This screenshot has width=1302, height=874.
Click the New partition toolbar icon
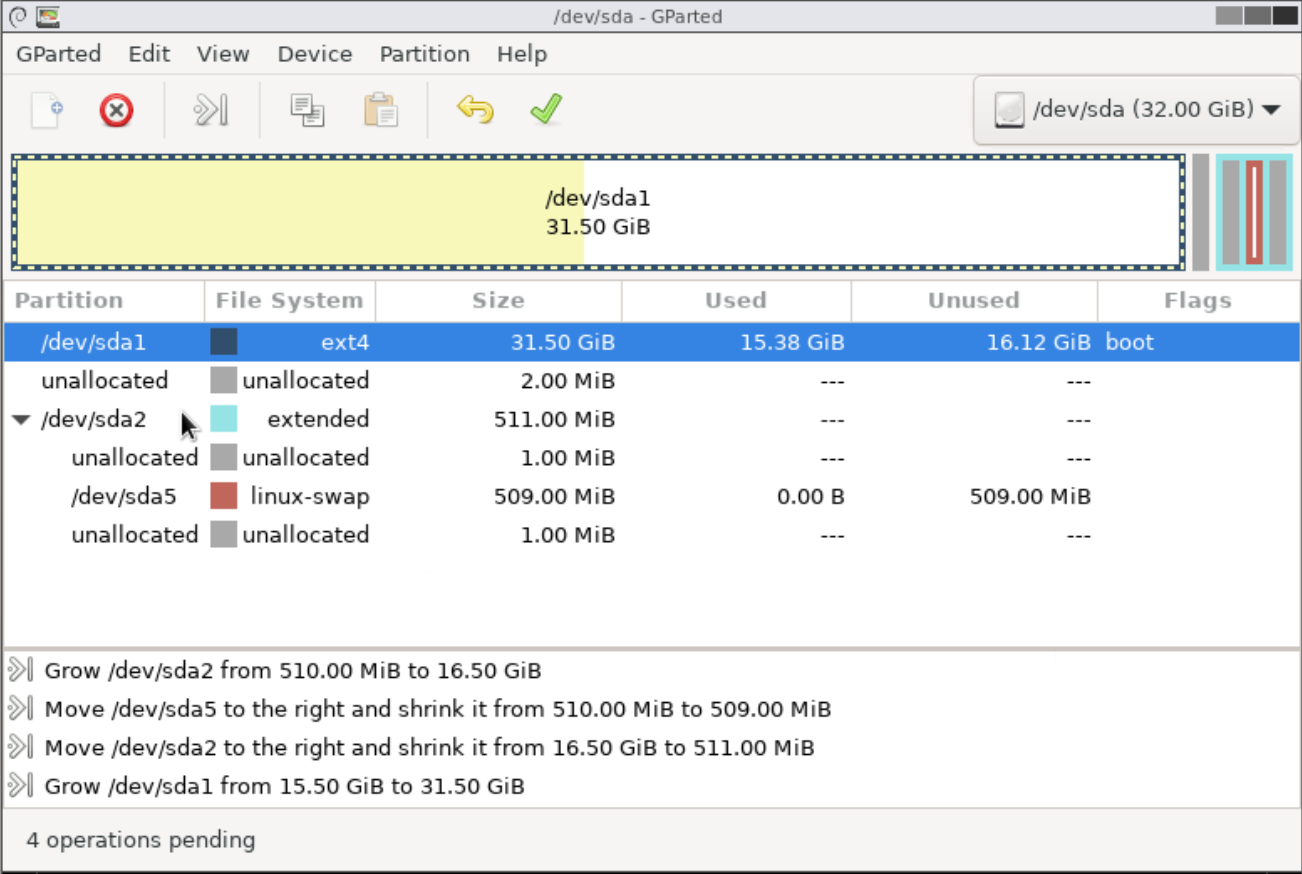click(x=47, y=110)
